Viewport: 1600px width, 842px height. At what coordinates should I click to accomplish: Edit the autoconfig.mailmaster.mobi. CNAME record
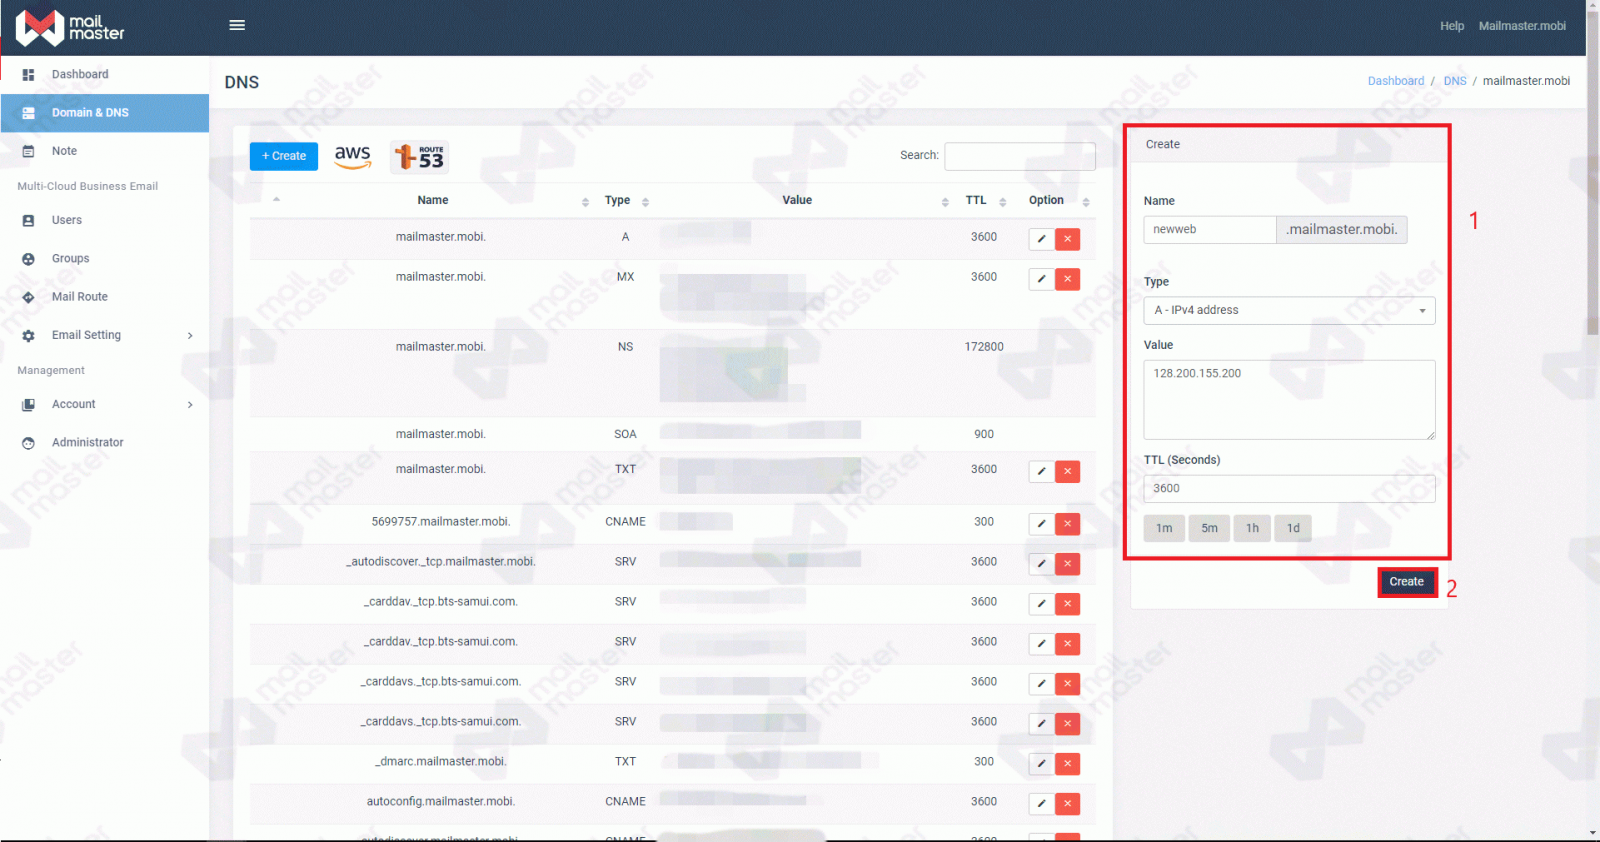pyautogui.click(x=1041, y=804)
